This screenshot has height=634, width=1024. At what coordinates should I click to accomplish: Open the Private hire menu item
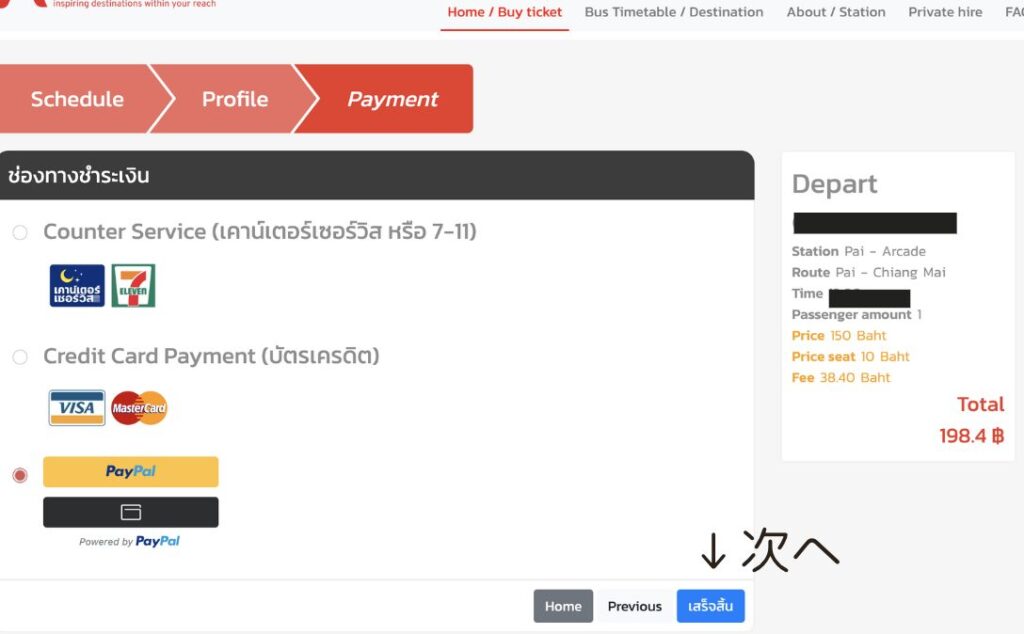(x=945, y=13)
